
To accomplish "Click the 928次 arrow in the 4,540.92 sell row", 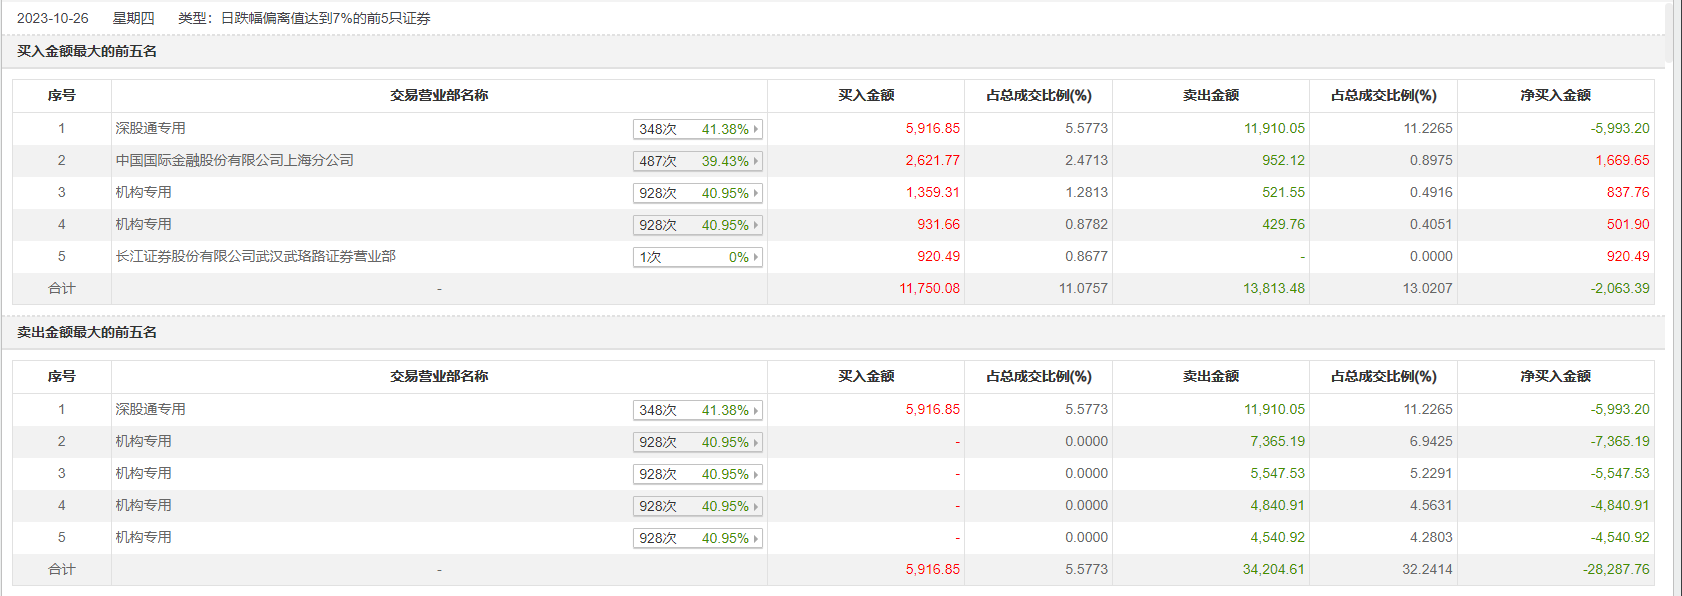I will (756, 538).
